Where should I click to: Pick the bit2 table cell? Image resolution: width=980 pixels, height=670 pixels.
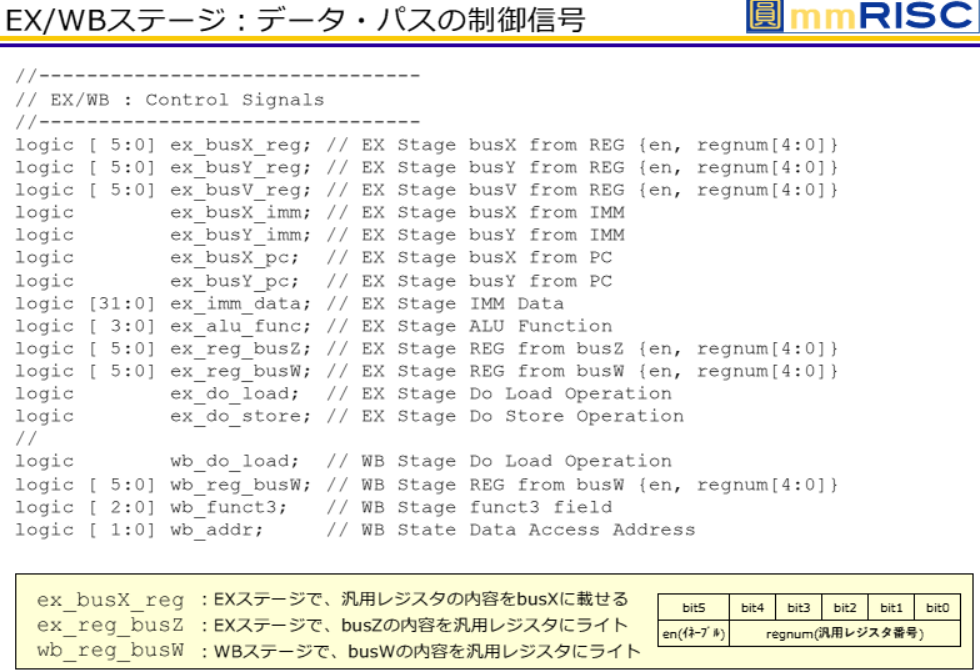(x=845, y=608)
